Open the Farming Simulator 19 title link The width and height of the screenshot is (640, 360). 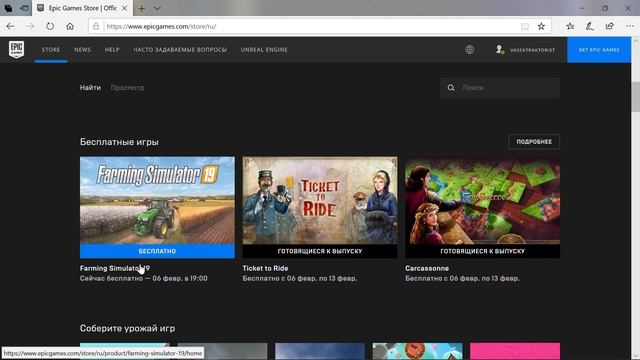[x=115, y=268]
